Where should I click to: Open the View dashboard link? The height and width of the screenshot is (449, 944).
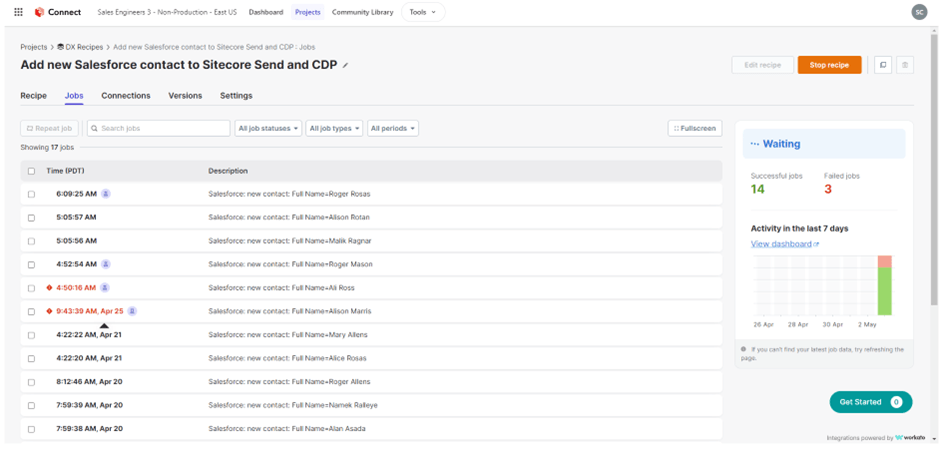[785, 244]
